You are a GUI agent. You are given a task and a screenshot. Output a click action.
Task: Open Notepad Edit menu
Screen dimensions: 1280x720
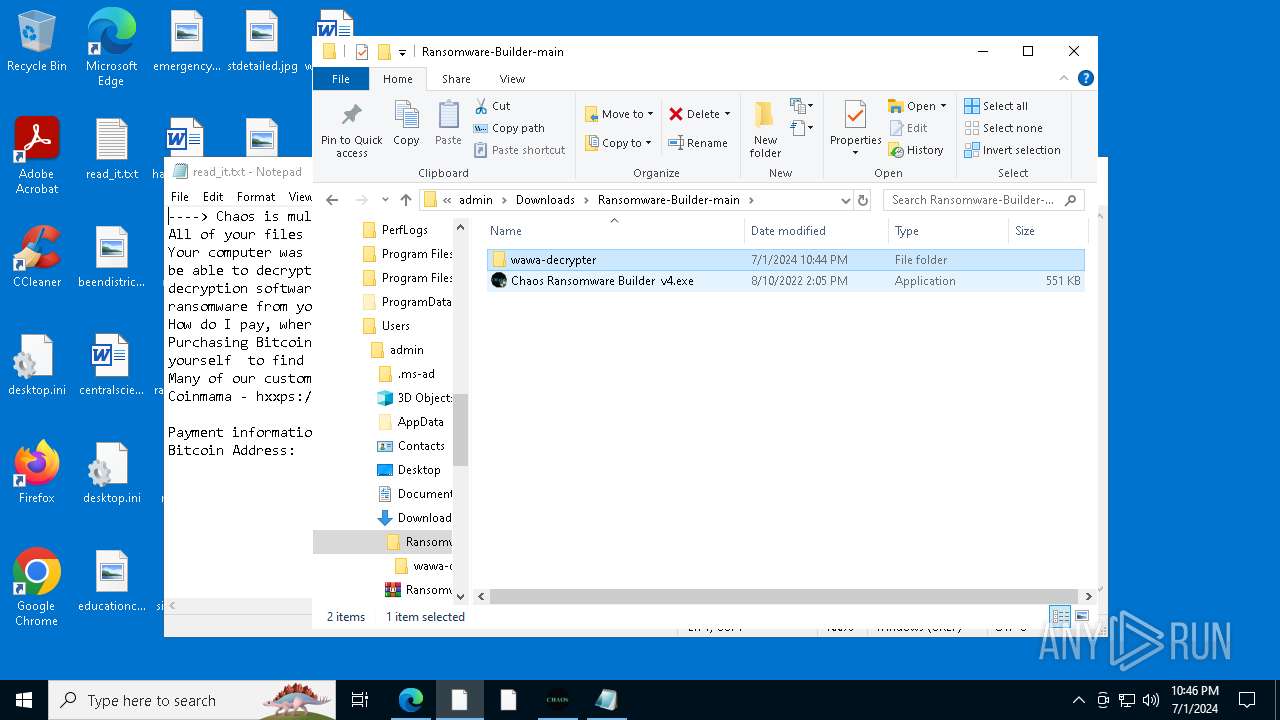coord(213,197)
